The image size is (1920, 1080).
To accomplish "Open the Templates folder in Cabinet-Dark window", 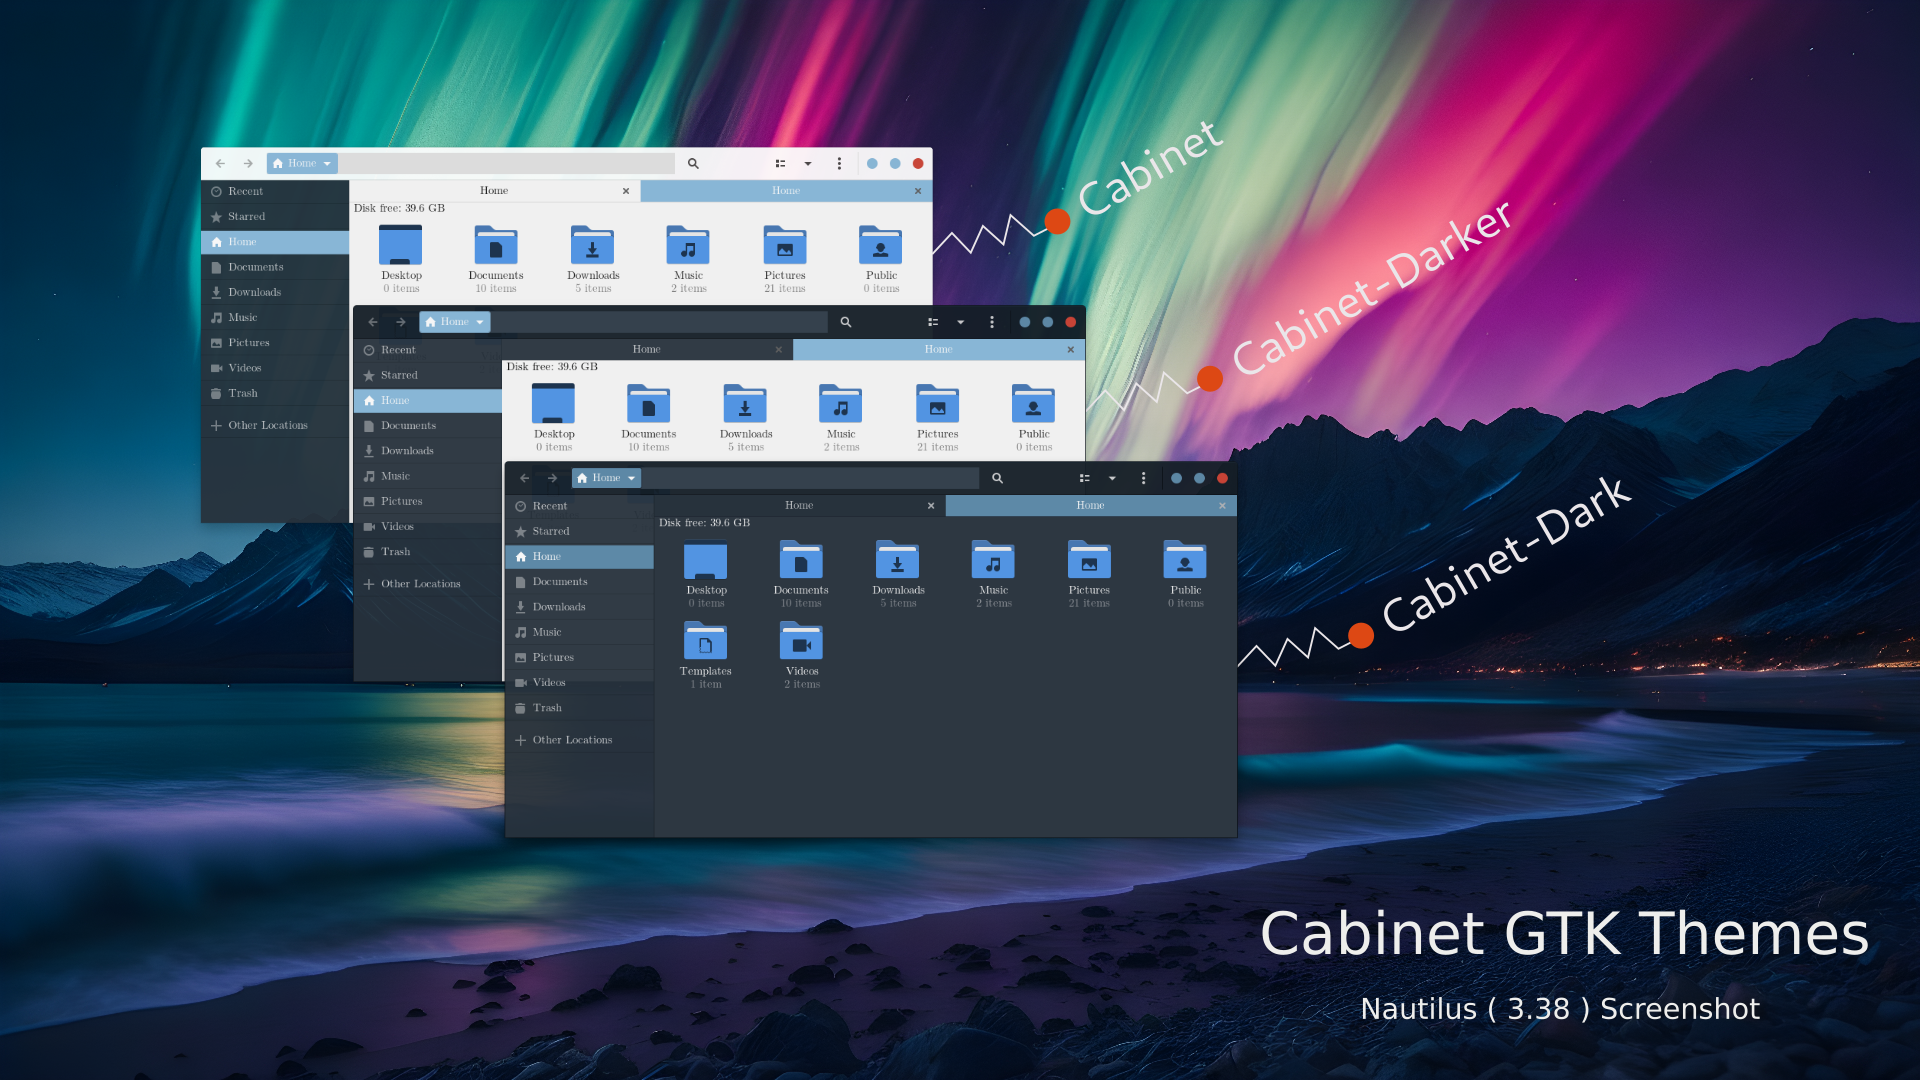I will pos(705,642).
